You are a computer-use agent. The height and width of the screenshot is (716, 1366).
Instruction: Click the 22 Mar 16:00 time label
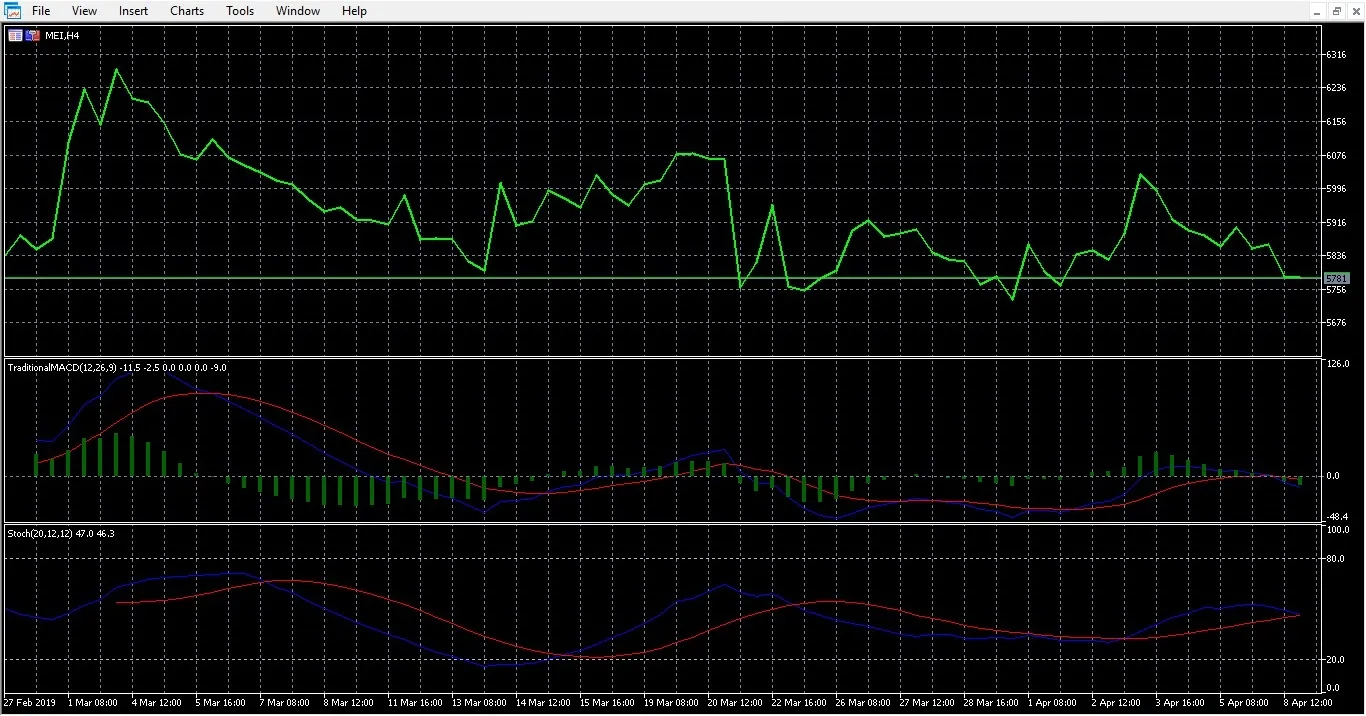point(799,703)
